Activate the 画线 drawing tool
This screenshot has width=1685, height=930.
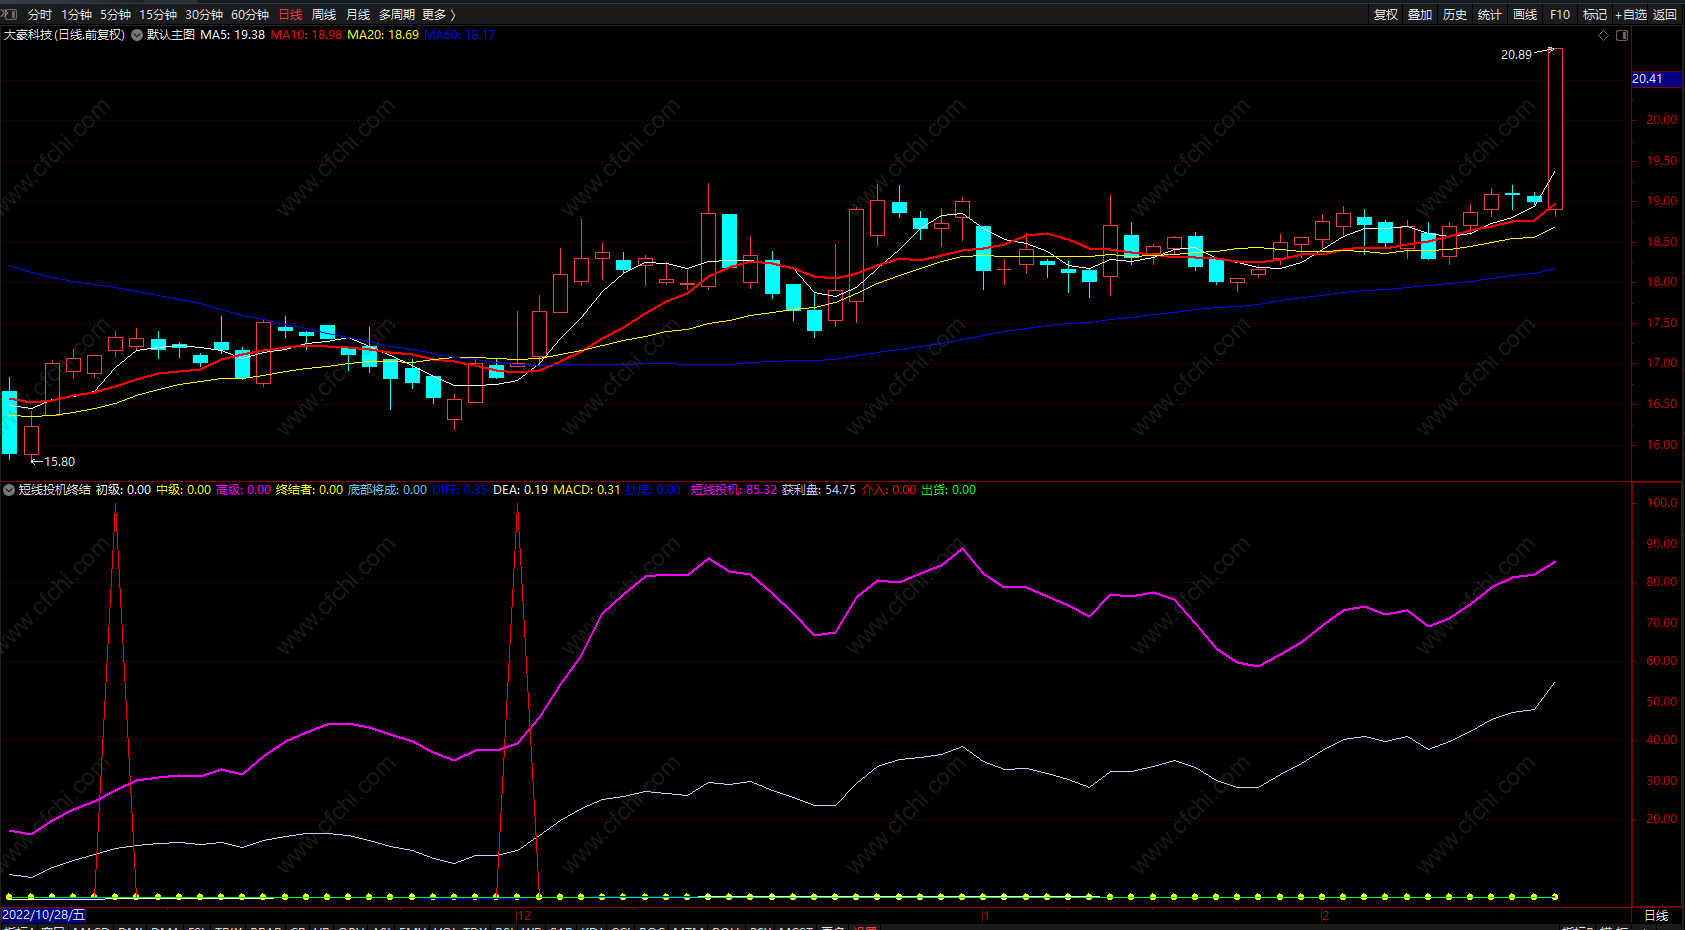[1525, 14]
